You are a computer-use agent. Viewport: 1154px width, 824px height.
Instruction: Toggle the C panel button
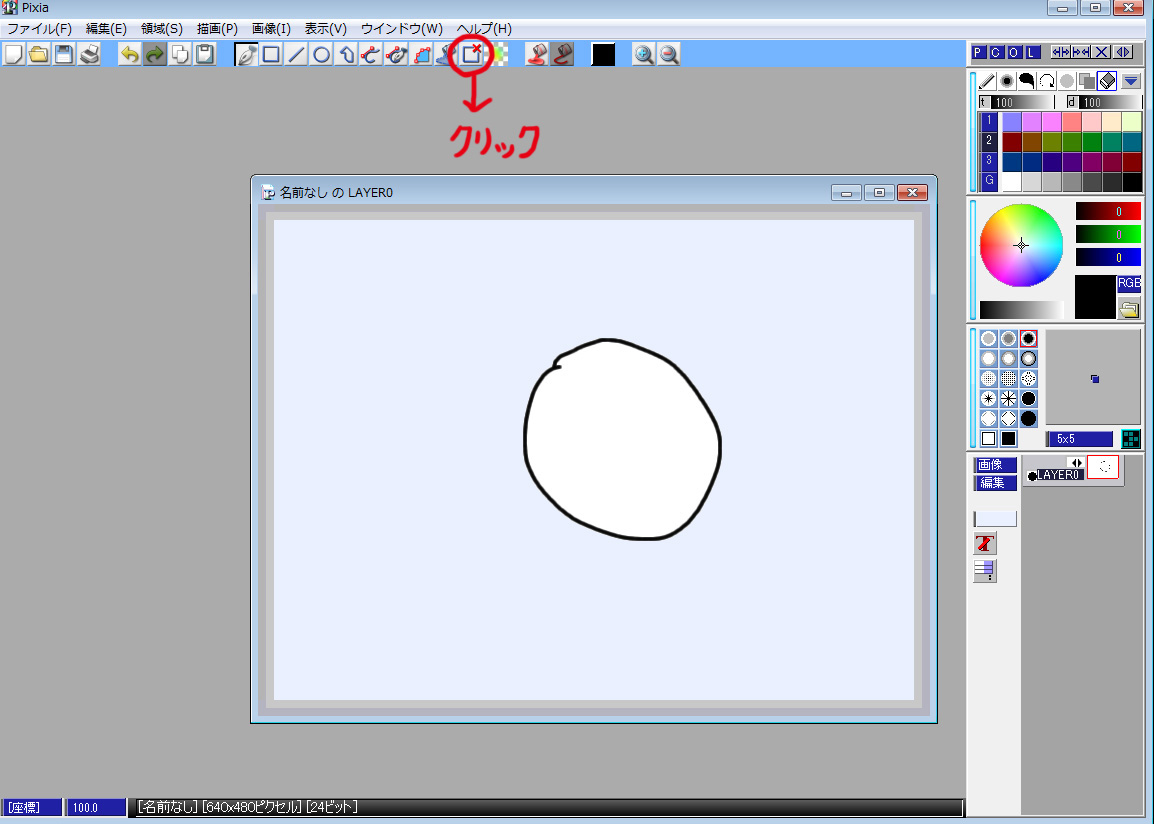click(x=996, y=52)
